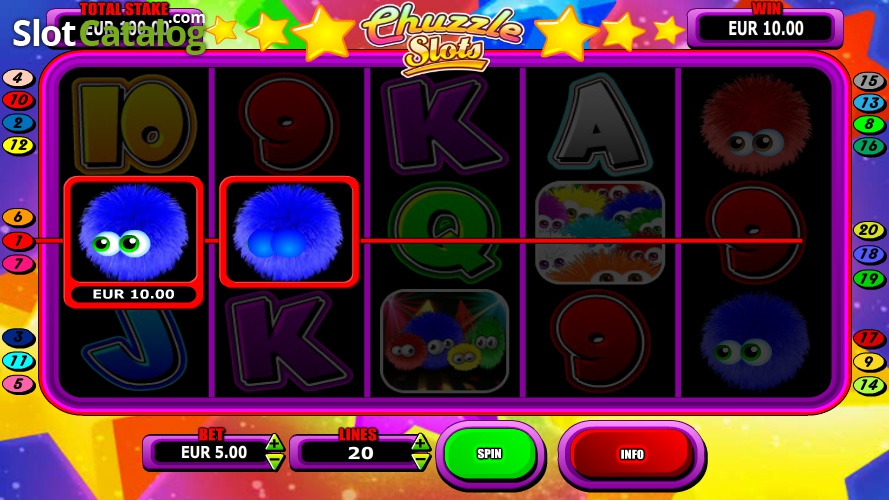Select payline marker number 20
This screenshot has height=500, width=889.
(869, 230)
